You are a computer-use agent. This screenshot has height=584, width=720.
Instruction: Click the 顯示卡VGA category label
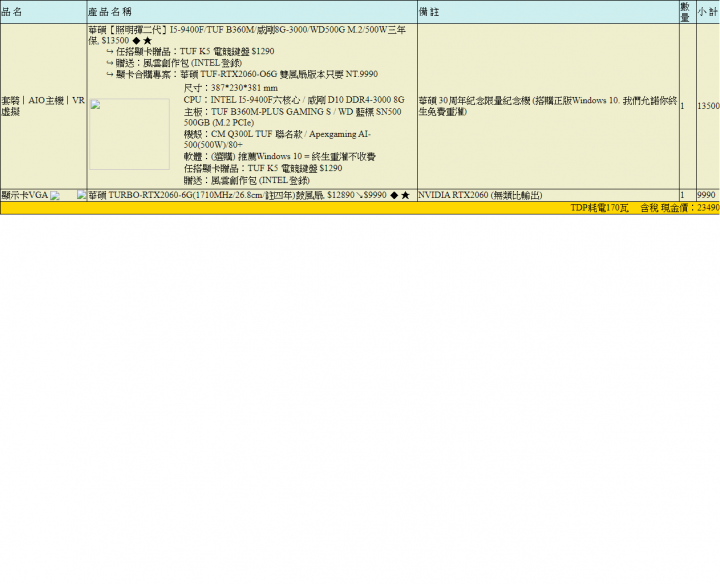25,195
